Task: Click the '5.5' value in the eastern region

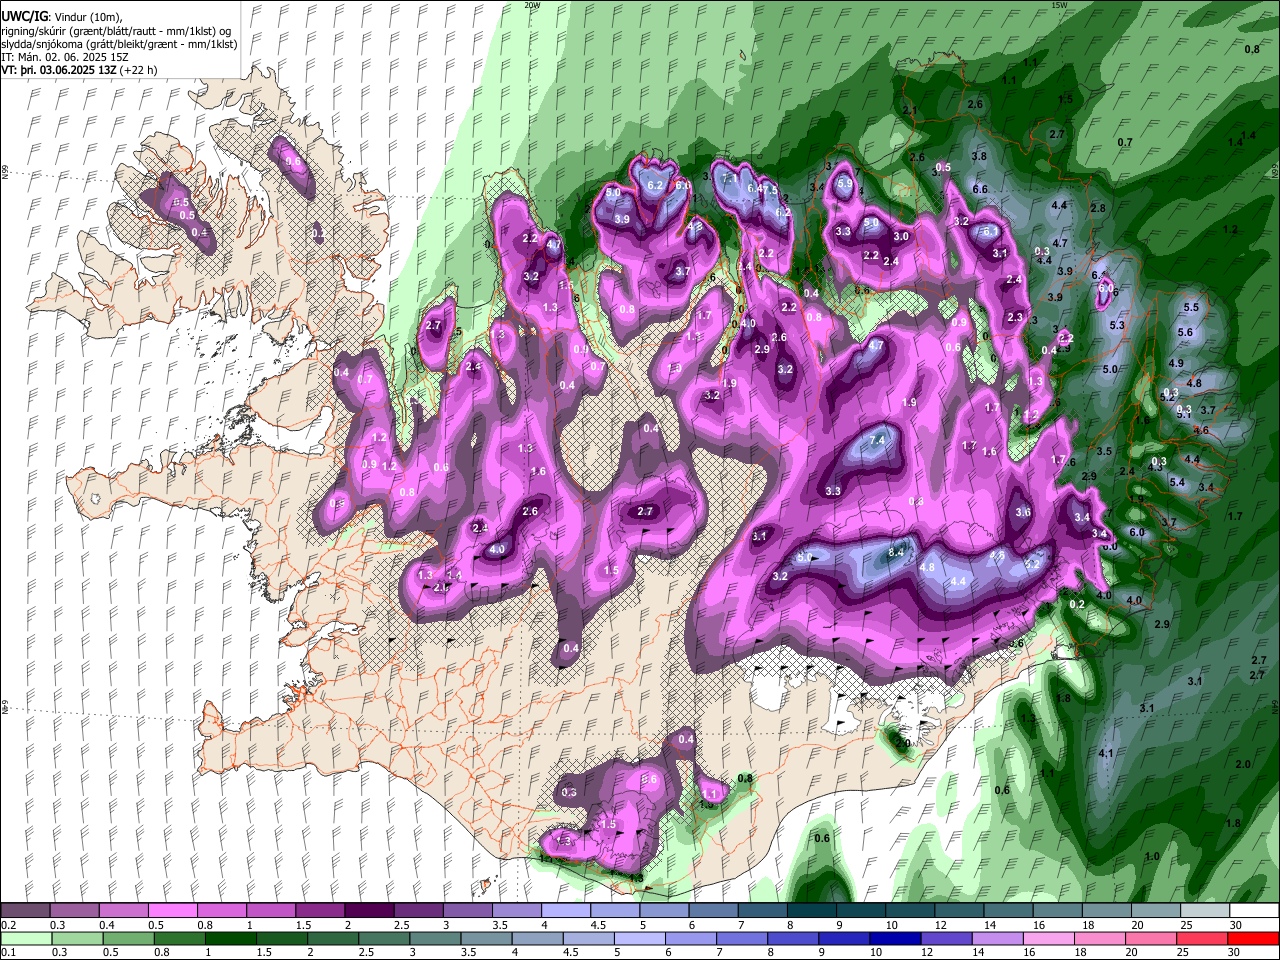Action: [x=1190, y=307]
